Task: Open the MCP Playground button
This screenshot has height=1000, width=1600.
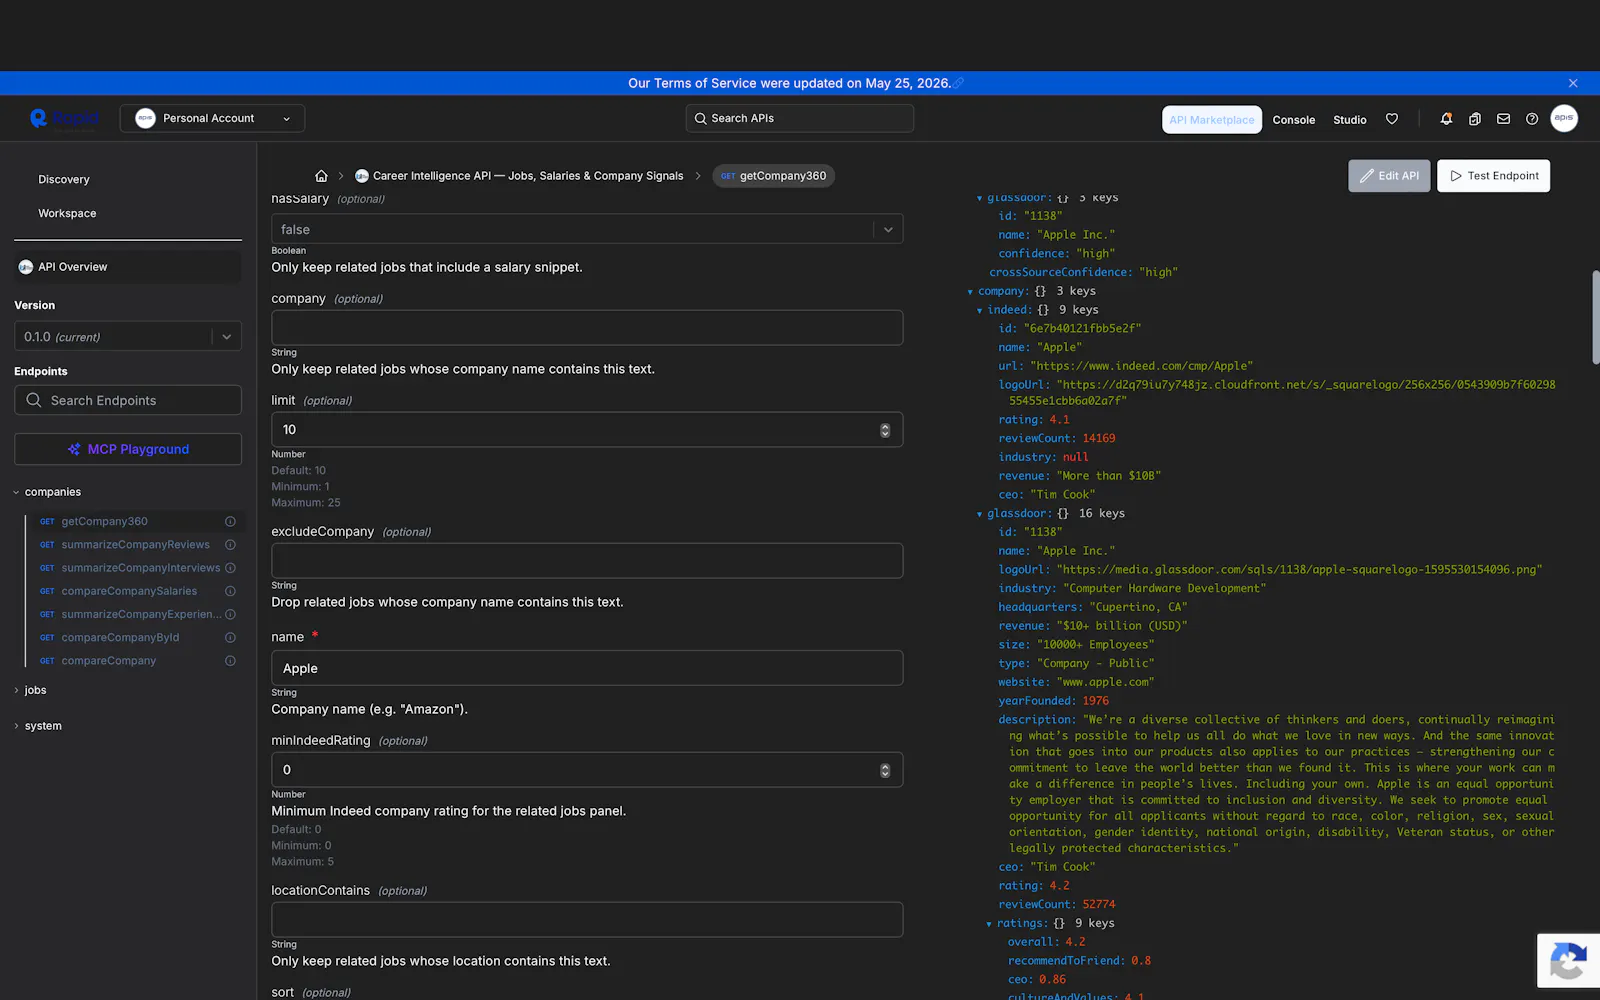Action: [x=128, y=449]
